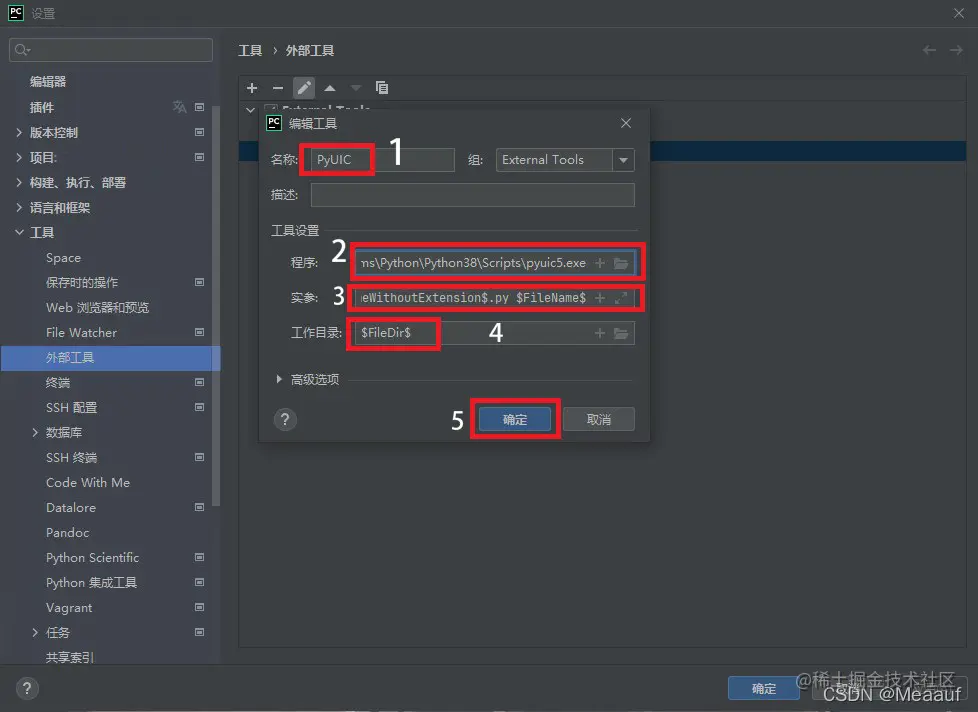Open Web 浏览器和预览 settings page
Viewport: 978px width, 712px height.
pyautogui.click(x=97, y=307)
